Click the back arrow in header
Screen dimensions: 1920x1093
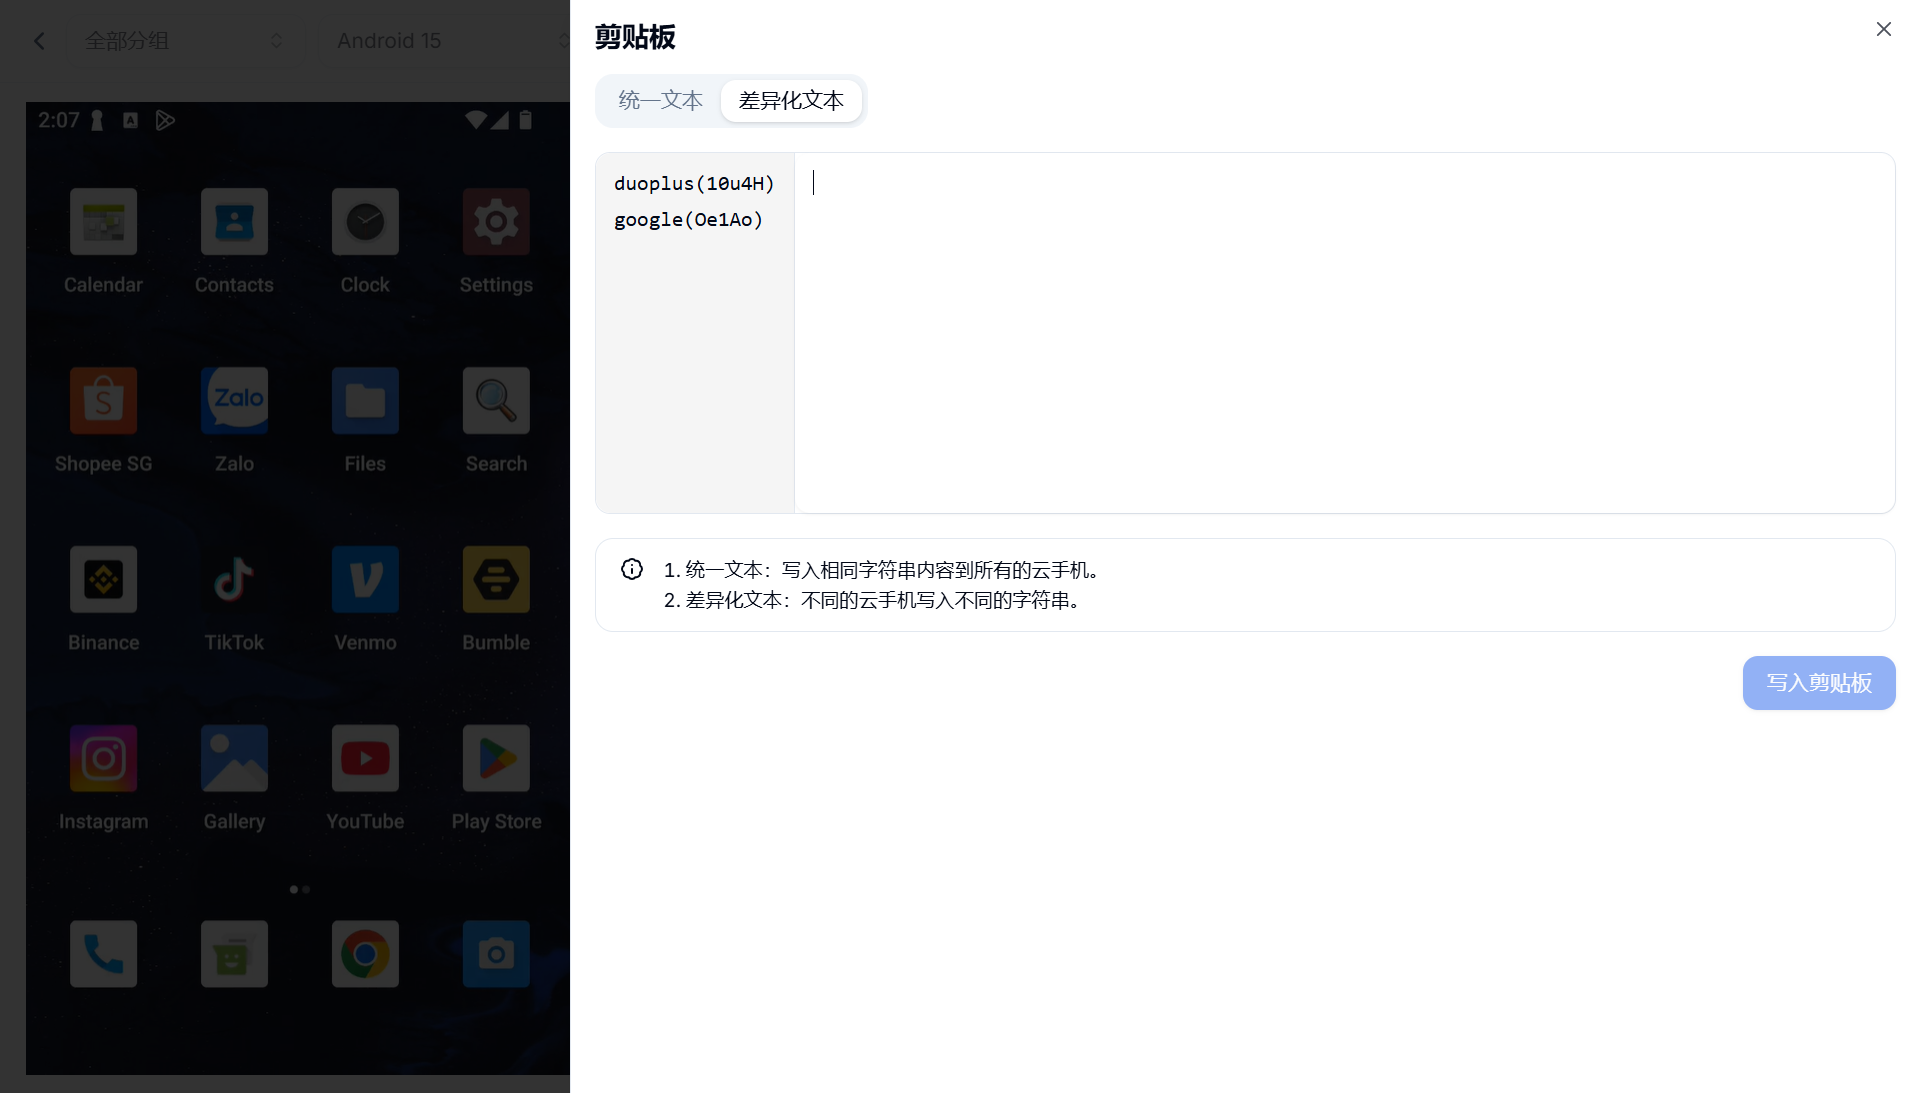pyautogui.click(x=39, y=41)
